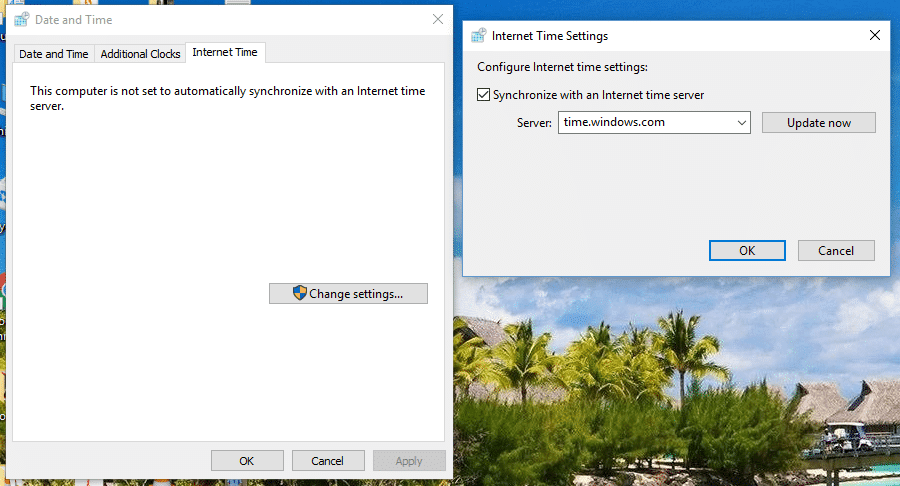900x486 pixels.
Task: Expand the Server dropdown arrow
Action: click(741, 122)
